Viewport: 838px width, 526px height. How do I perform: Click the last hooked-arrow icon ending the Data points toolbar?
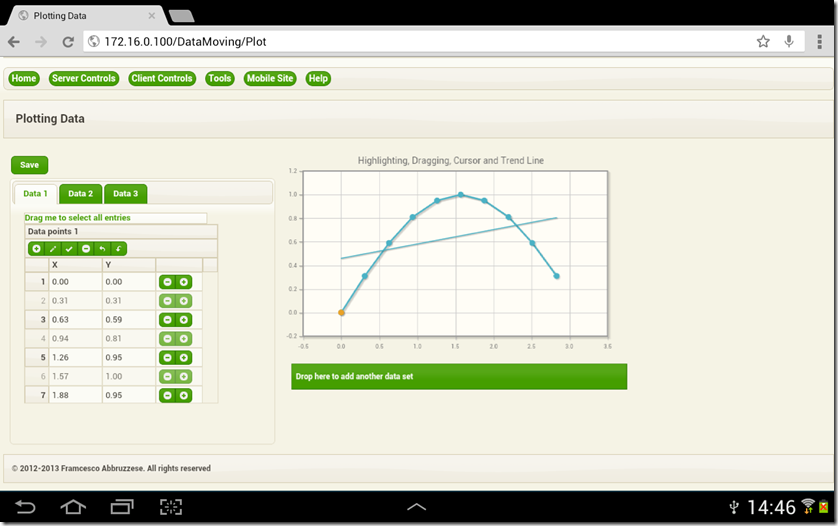[x=118, y=249]
